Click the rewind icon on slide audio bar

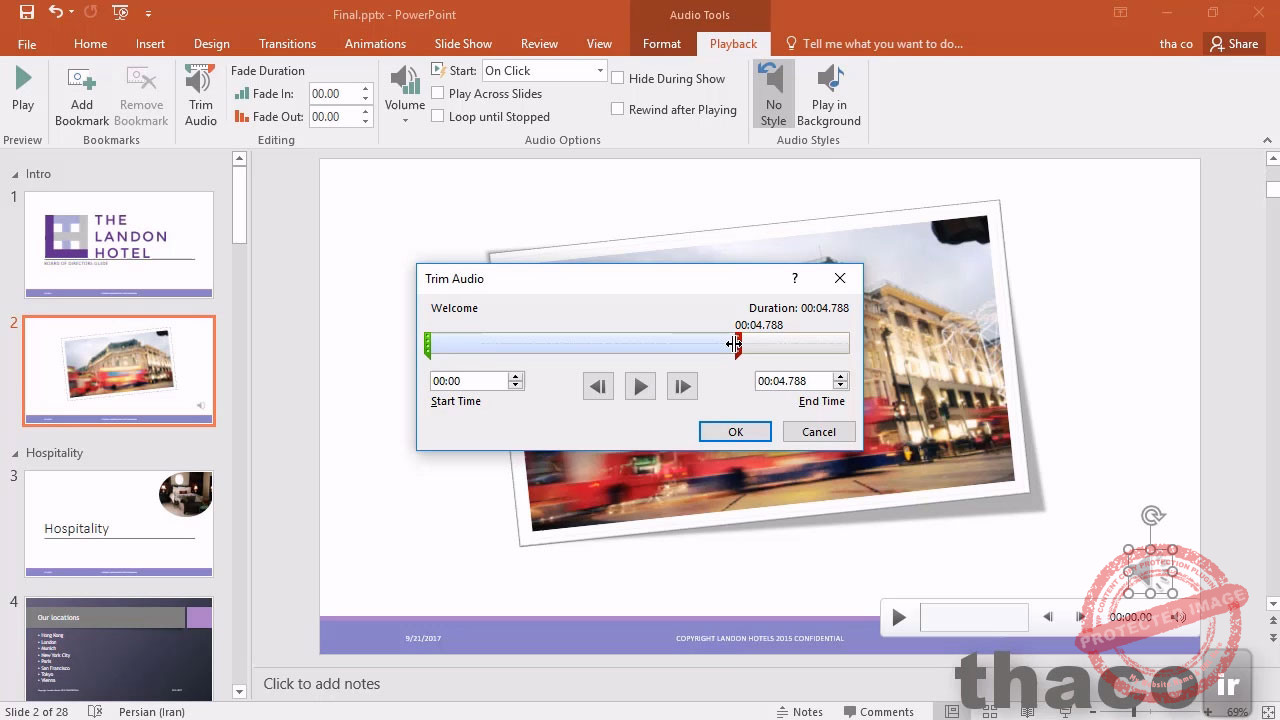coord(1047,617)
